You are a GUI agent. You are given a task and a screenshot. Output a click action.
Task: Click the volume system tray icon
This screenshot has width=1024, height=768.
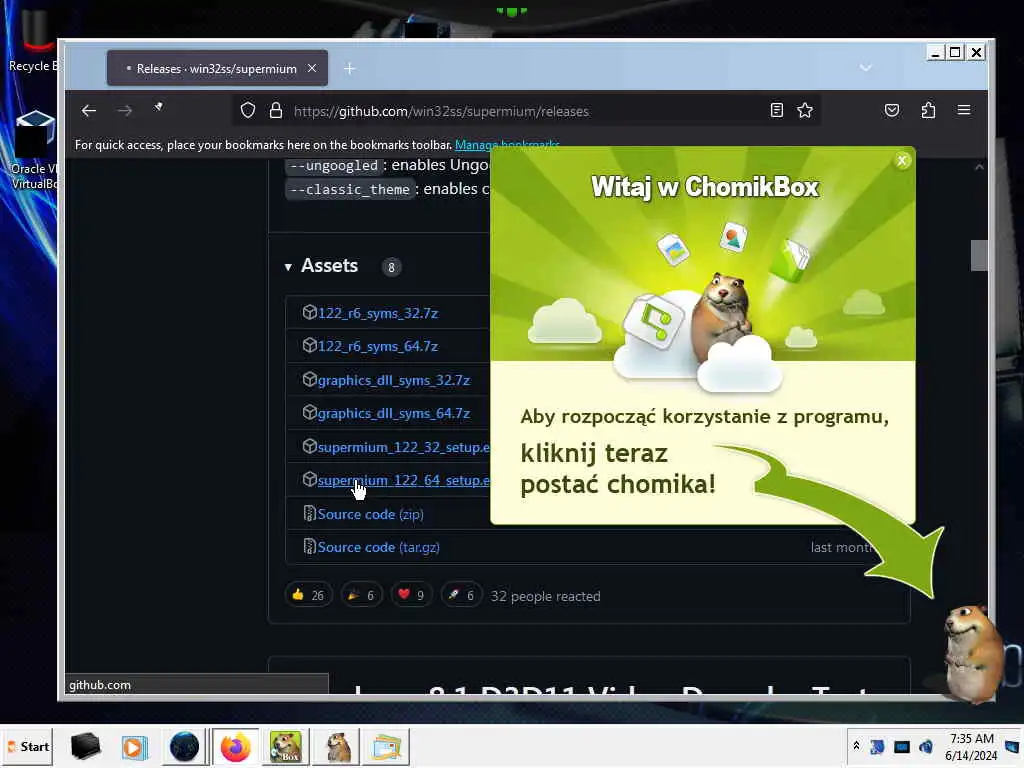click(925, 746)
